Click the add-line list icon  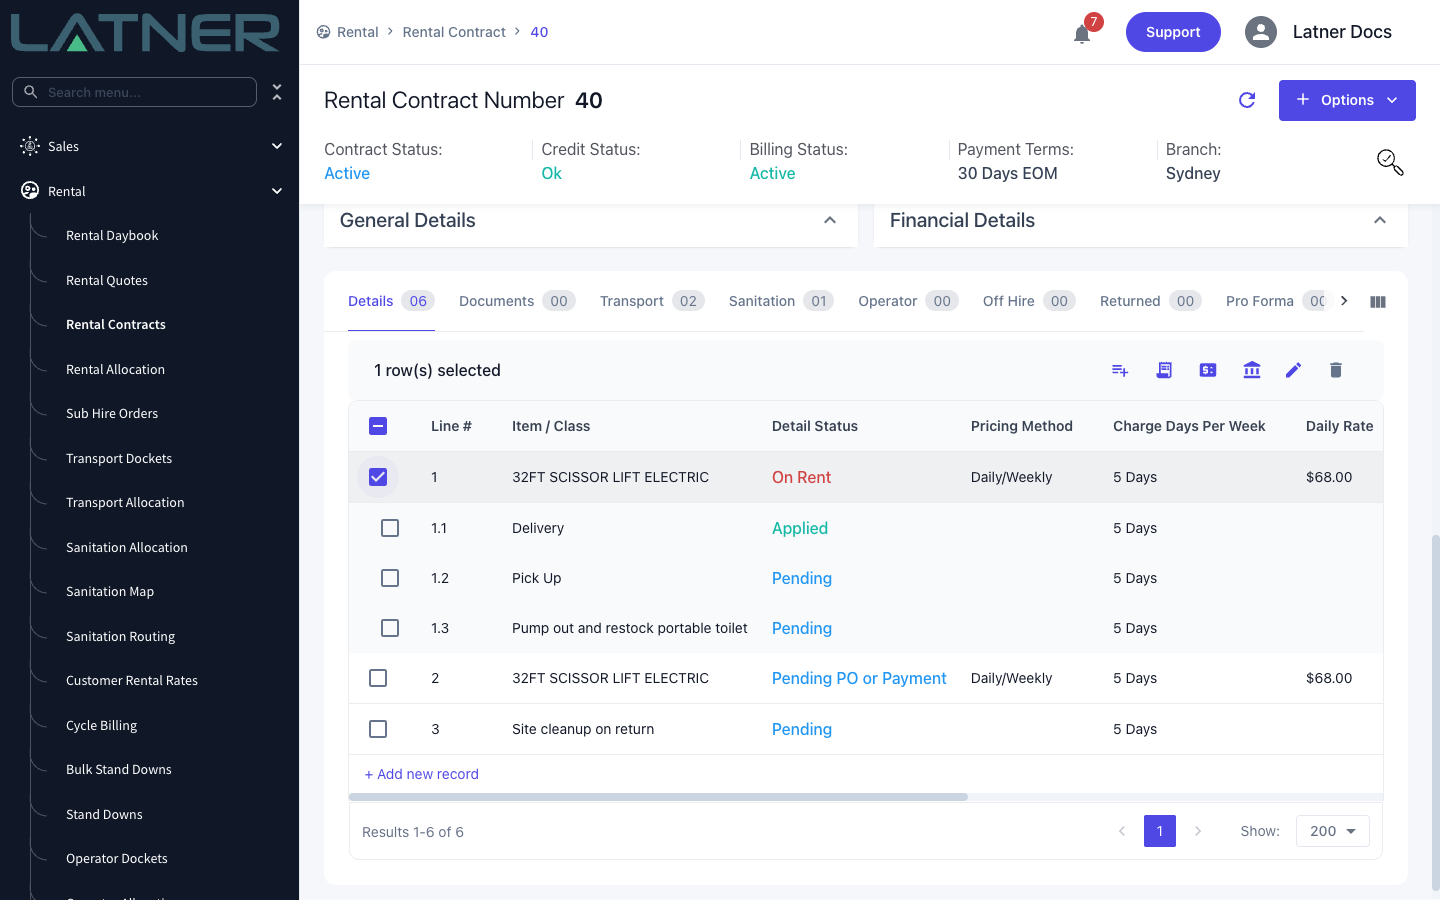click(1120, 370)
